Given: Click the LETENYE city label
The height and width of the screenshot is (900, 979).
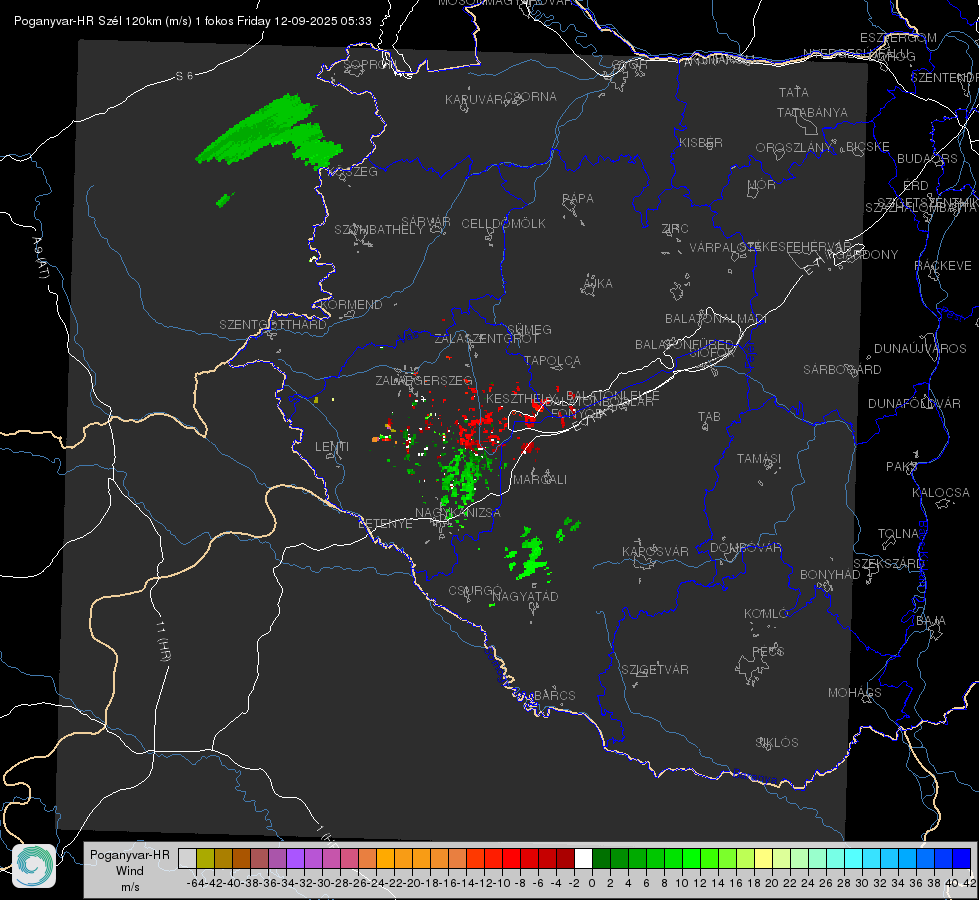Looking at the screenshot, I should [x=385, y=524].
